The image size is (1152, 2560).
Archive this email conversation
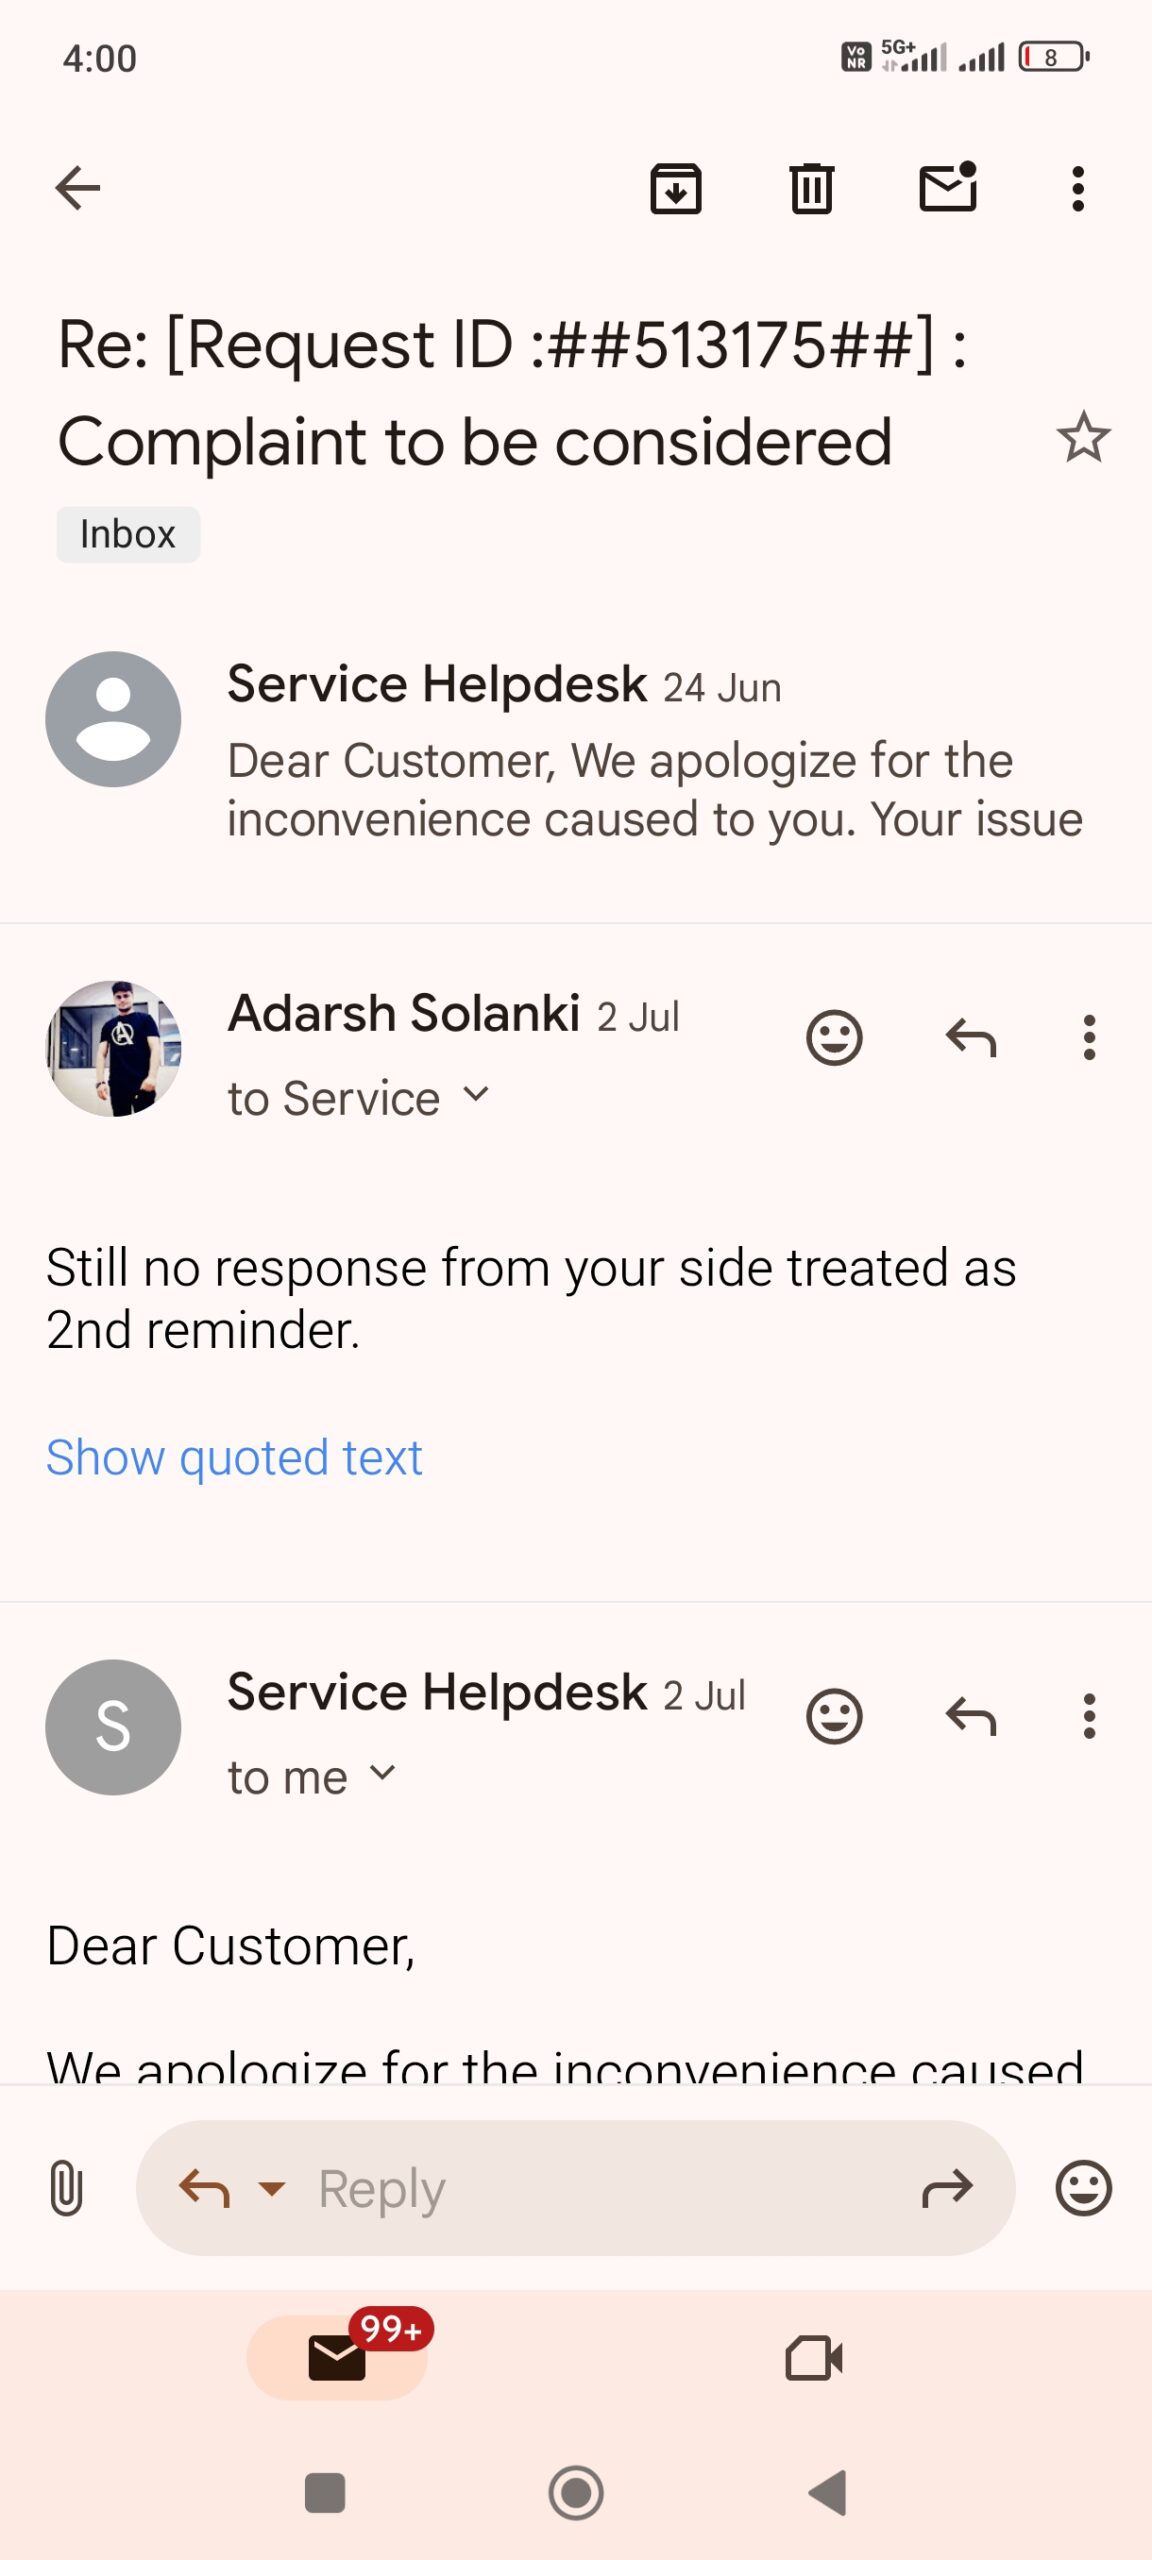click(676, 188)
